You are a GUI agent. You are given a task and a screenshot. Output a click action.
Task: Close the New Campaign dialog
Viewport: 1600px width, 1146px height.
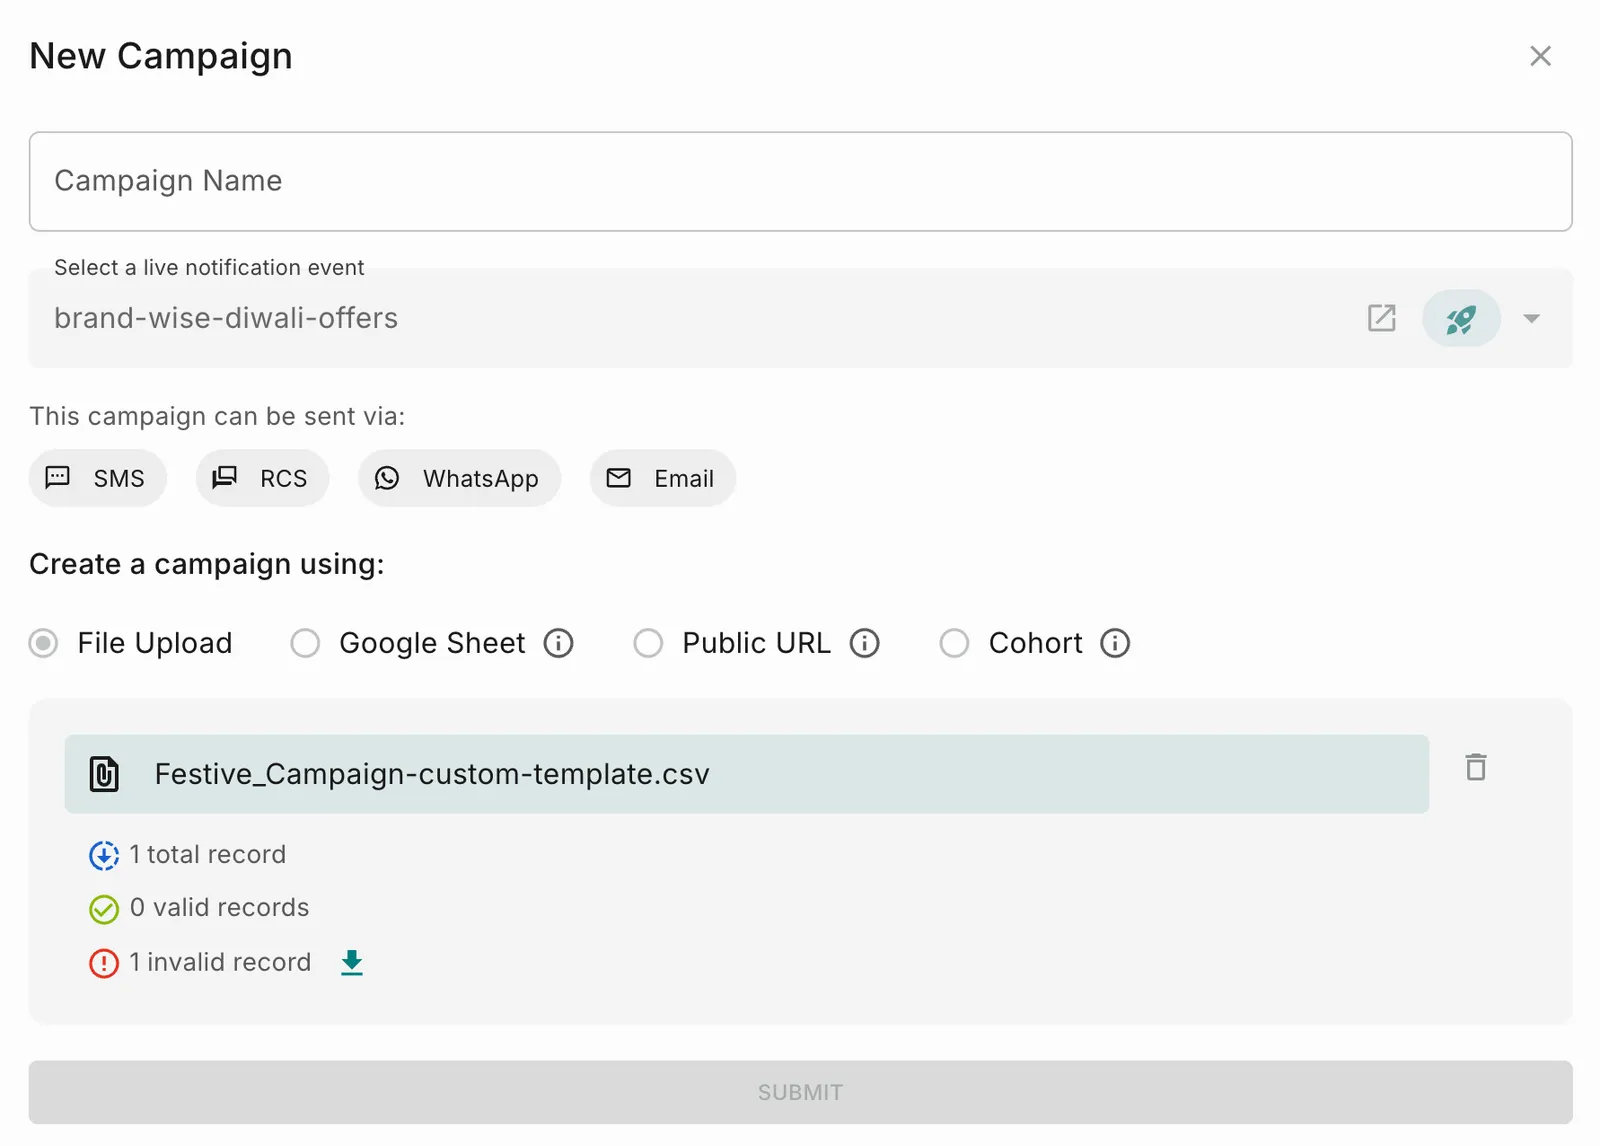1540,56
